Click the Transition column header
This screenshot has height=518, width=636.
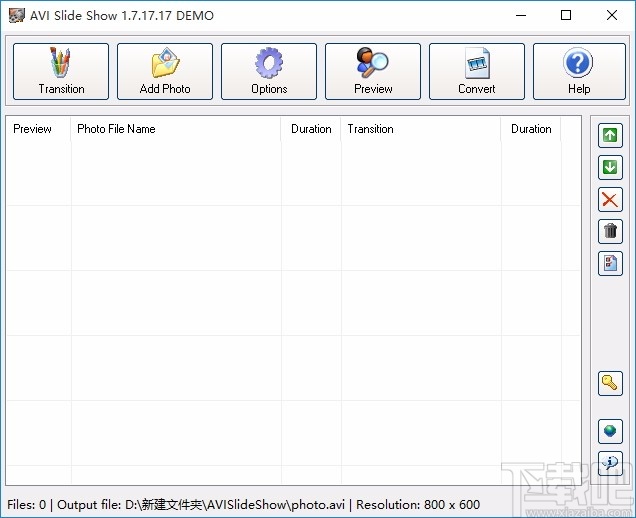coord(421,129)
